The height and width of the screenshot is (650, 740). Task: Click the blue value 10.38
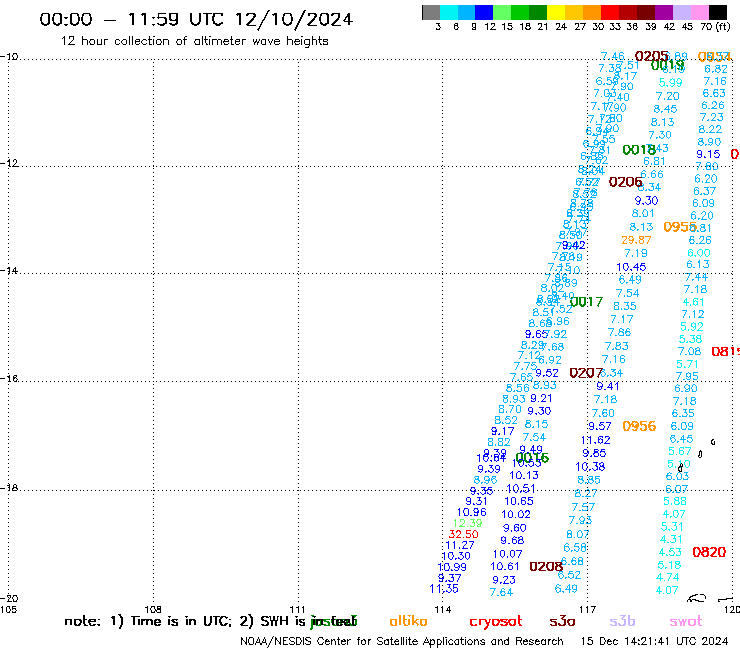click(590, 467)
